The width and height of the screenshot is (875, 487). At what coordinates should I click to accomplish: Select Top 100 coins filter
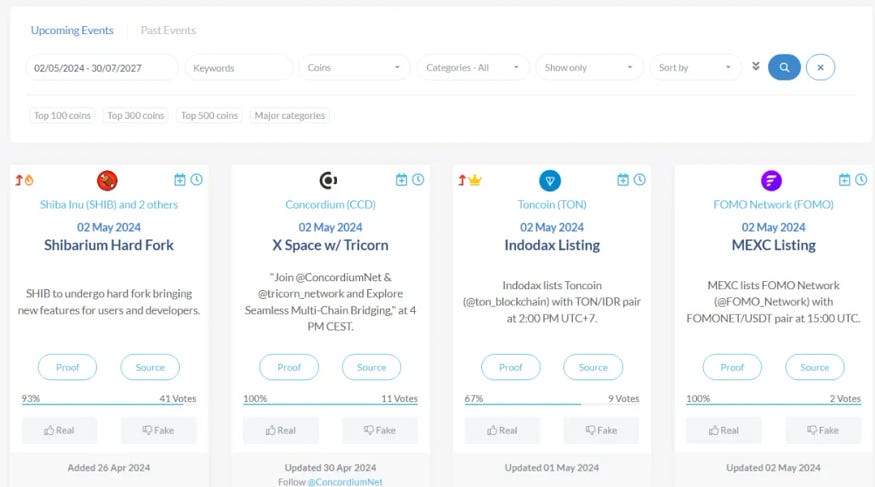pyautogui.click(x=62, y=115)
